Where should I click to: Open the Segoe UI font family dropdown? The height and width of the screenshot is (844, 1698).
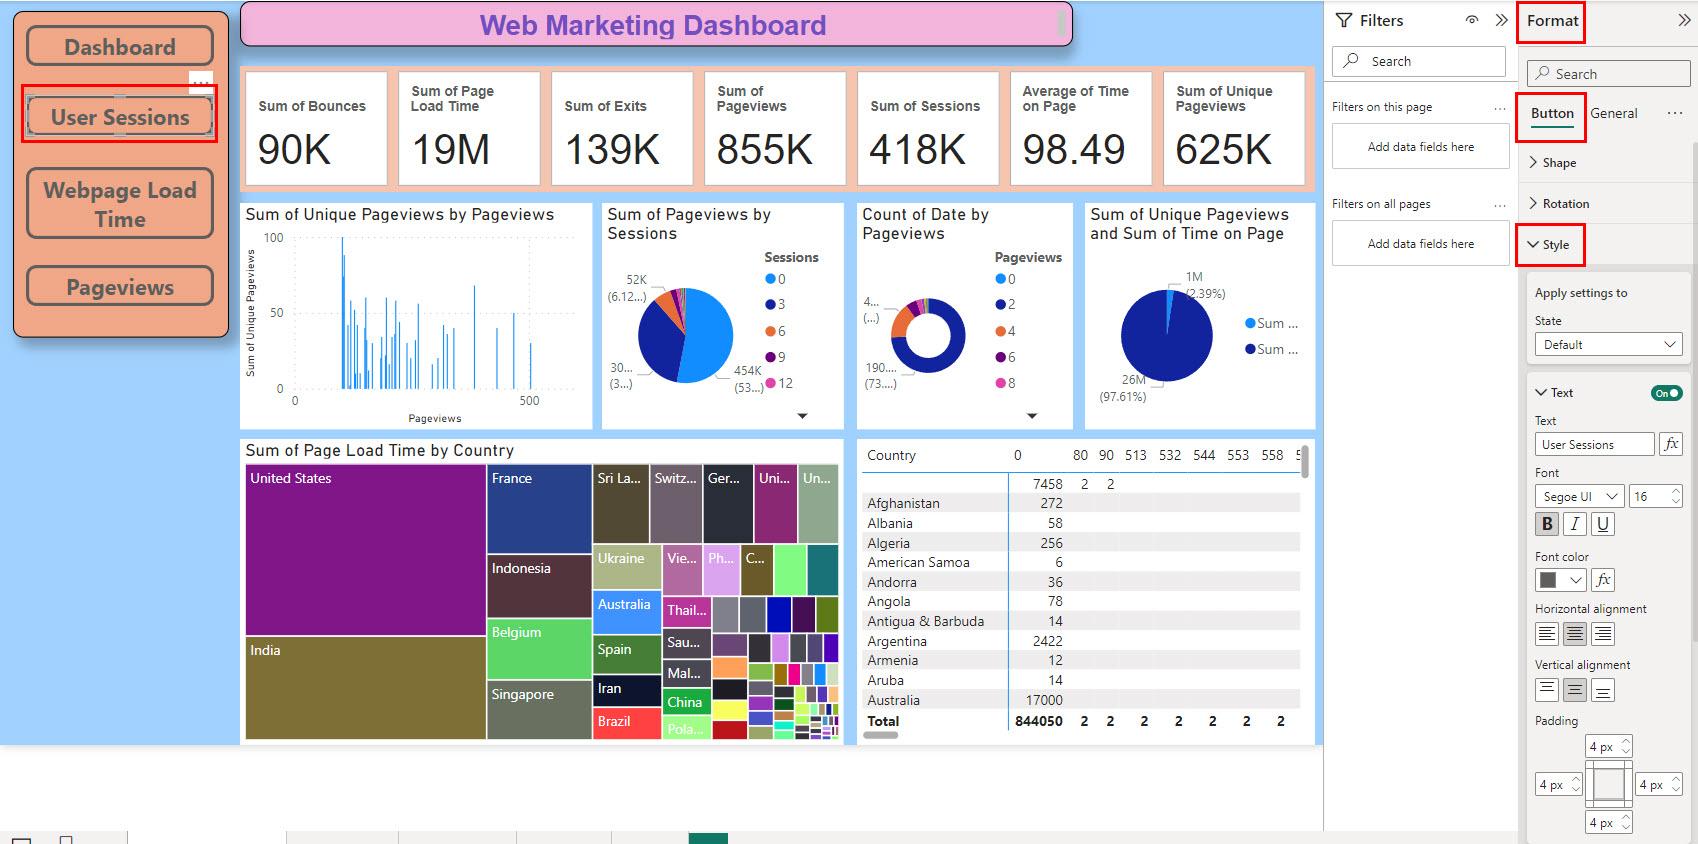(x=1580, y=497)
